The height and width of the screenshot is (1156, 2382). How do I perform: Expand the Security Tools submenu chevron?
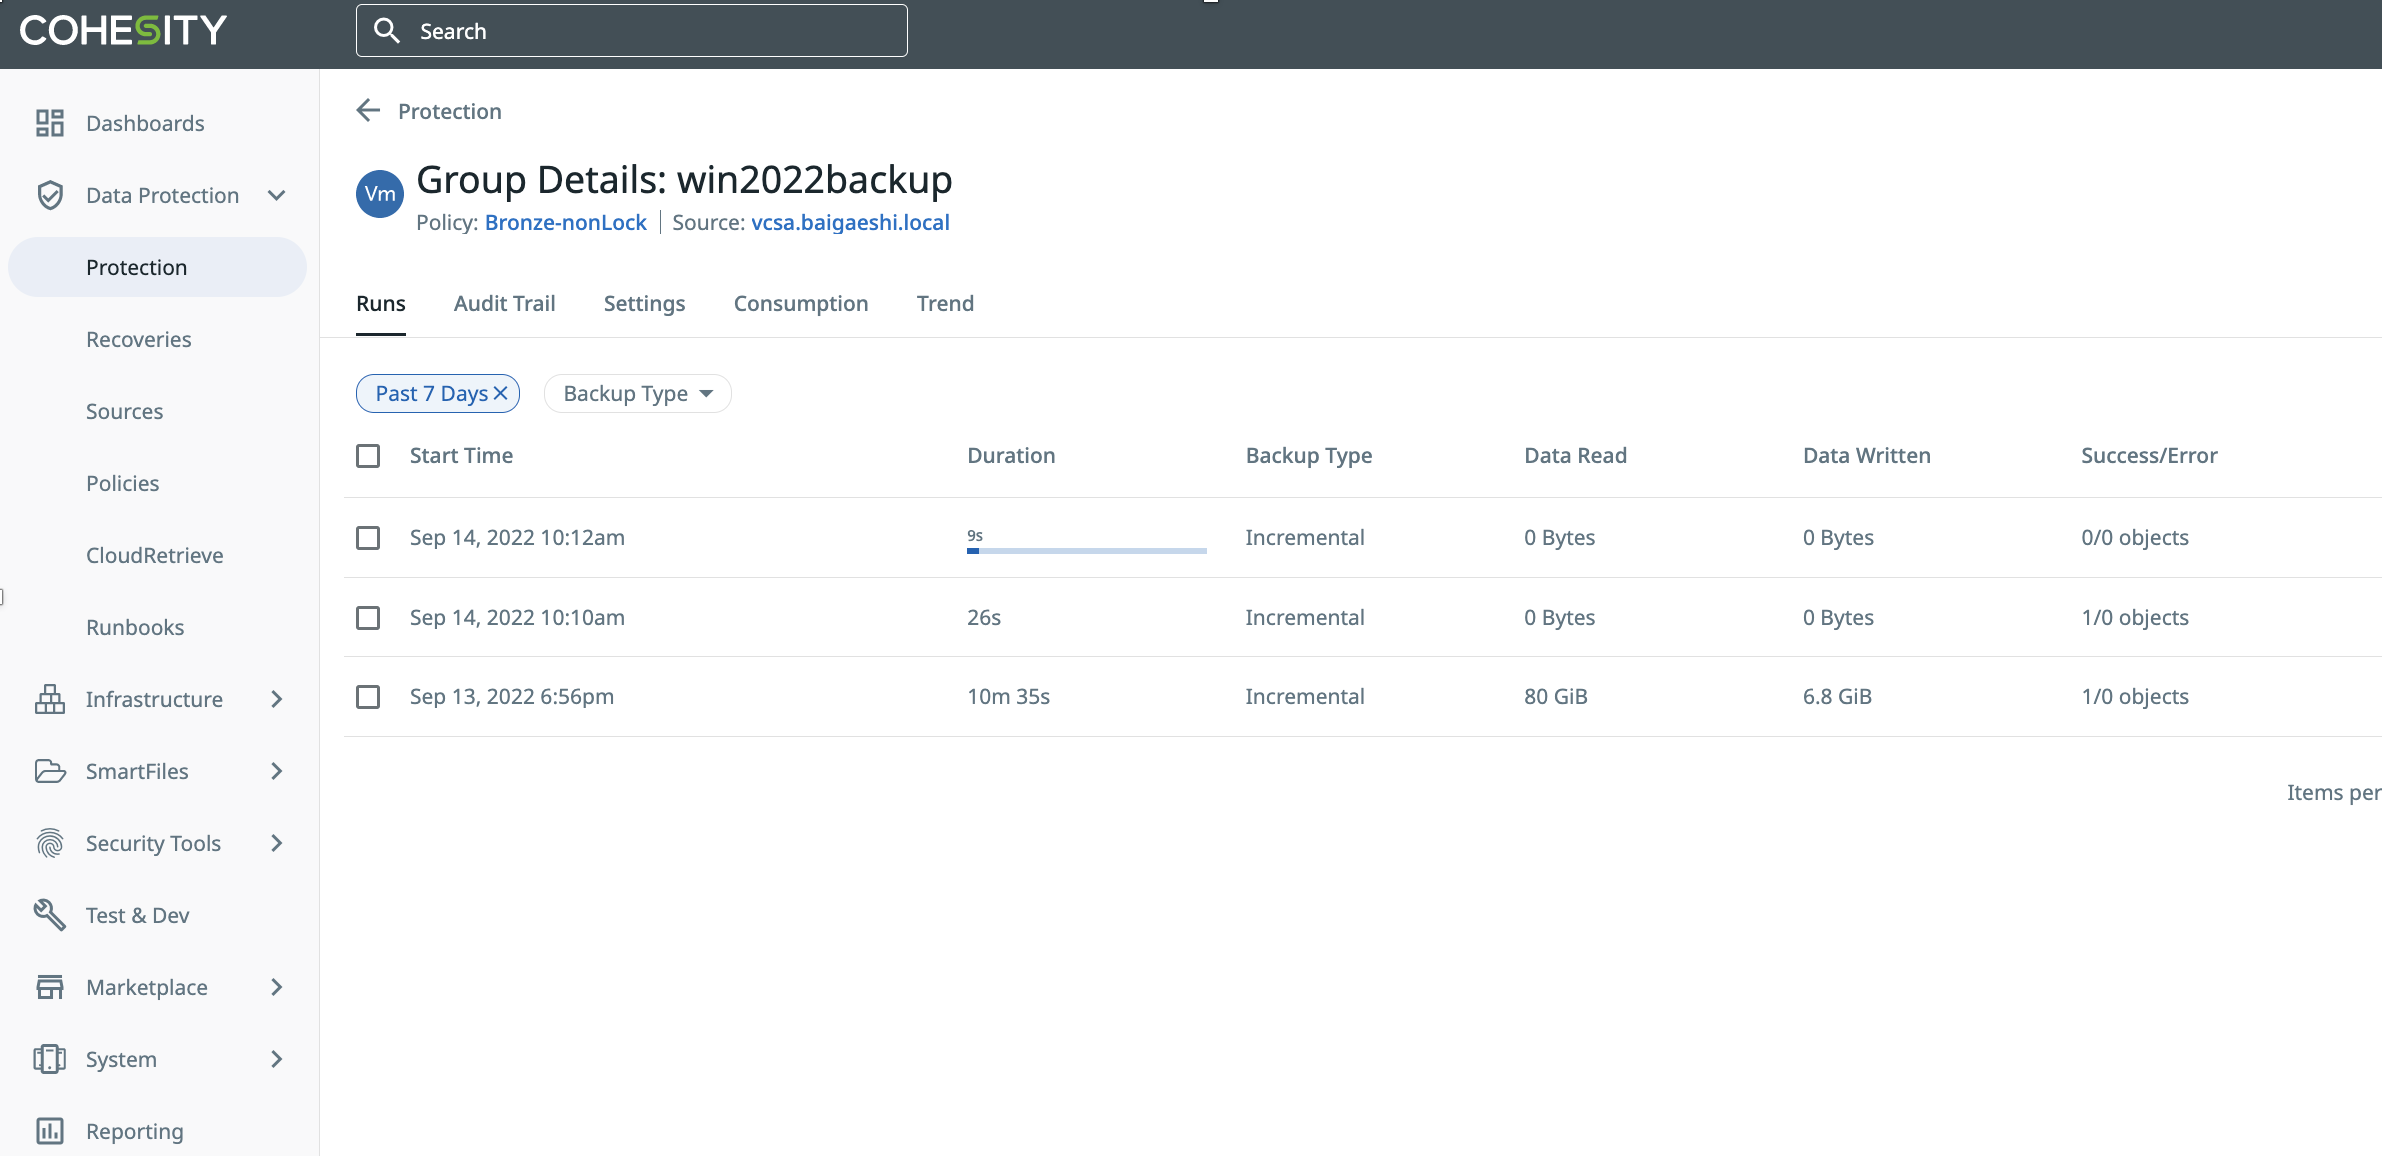tap(277, 843)
